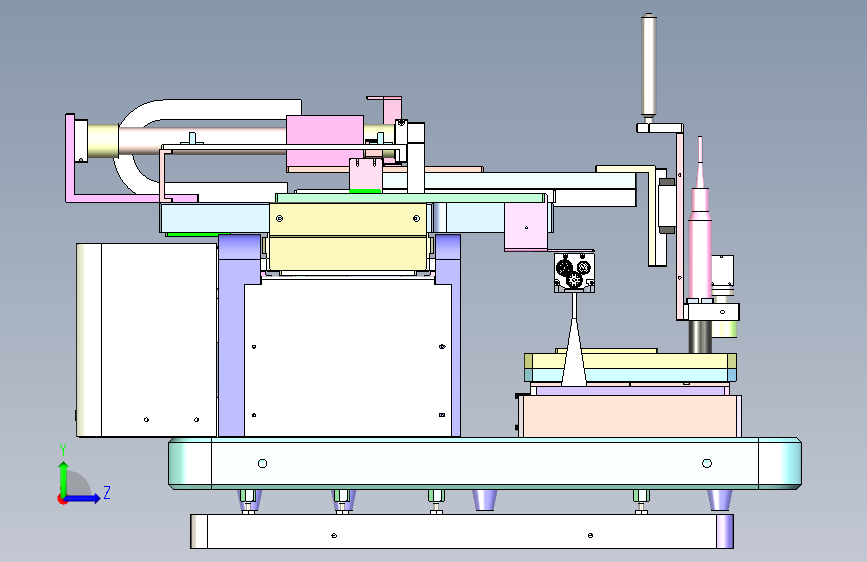Select the bottom white frame rail

coord(462,532)
